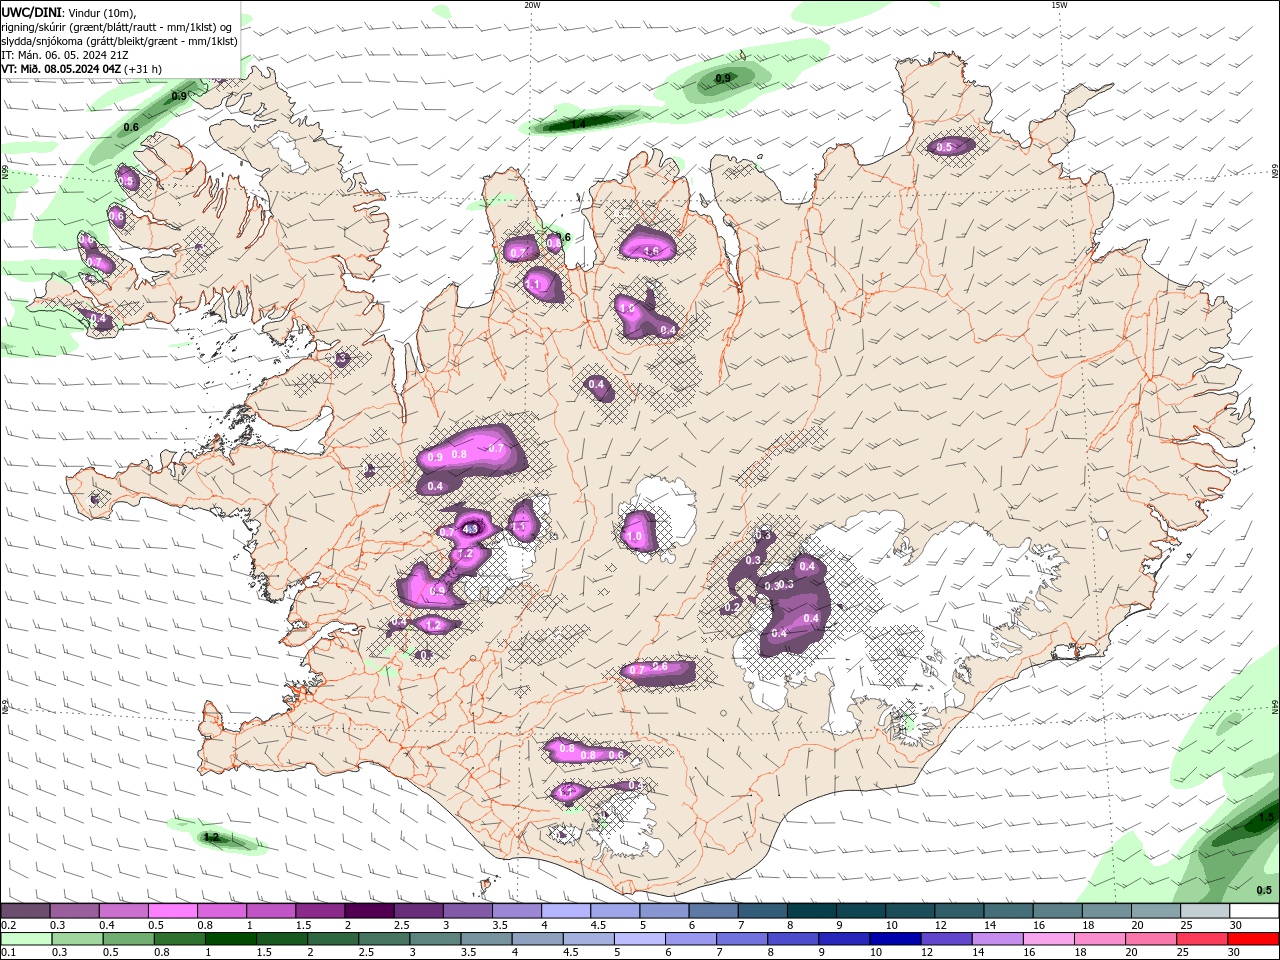Click the 1.0 value on the central glacier
Screen dimensions: 1280x960
coord(634,537)
